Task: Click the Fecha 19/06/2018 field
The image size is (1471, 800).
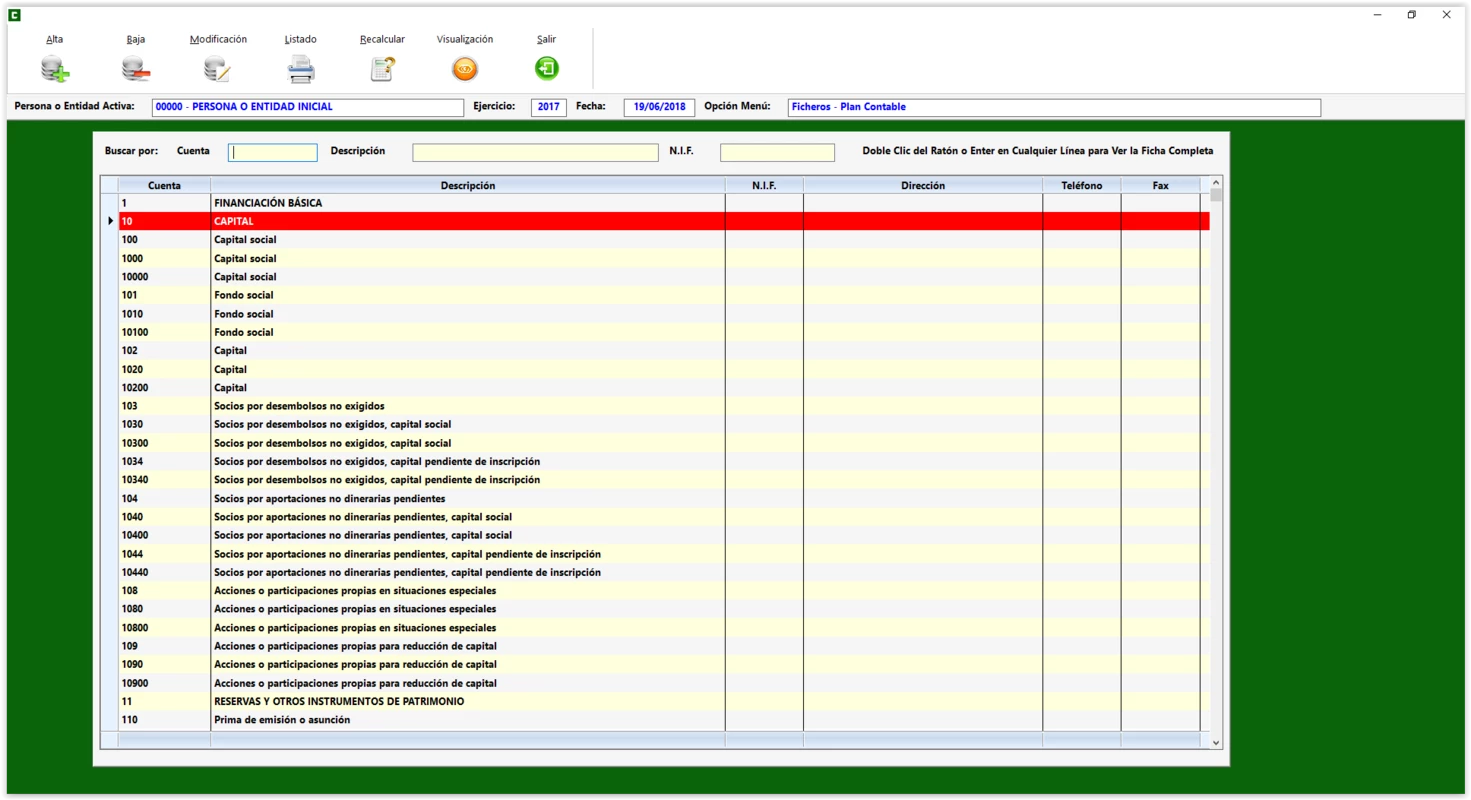Action: pyautogui.click(x=659, y=107)
